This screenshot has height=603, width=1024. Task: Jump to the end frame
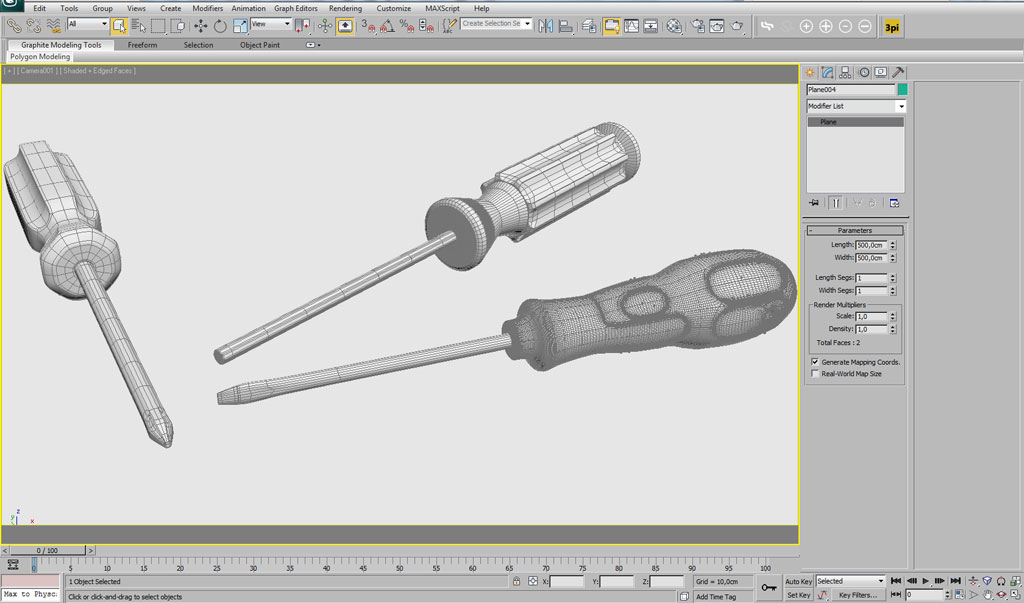tap(955, 581)
